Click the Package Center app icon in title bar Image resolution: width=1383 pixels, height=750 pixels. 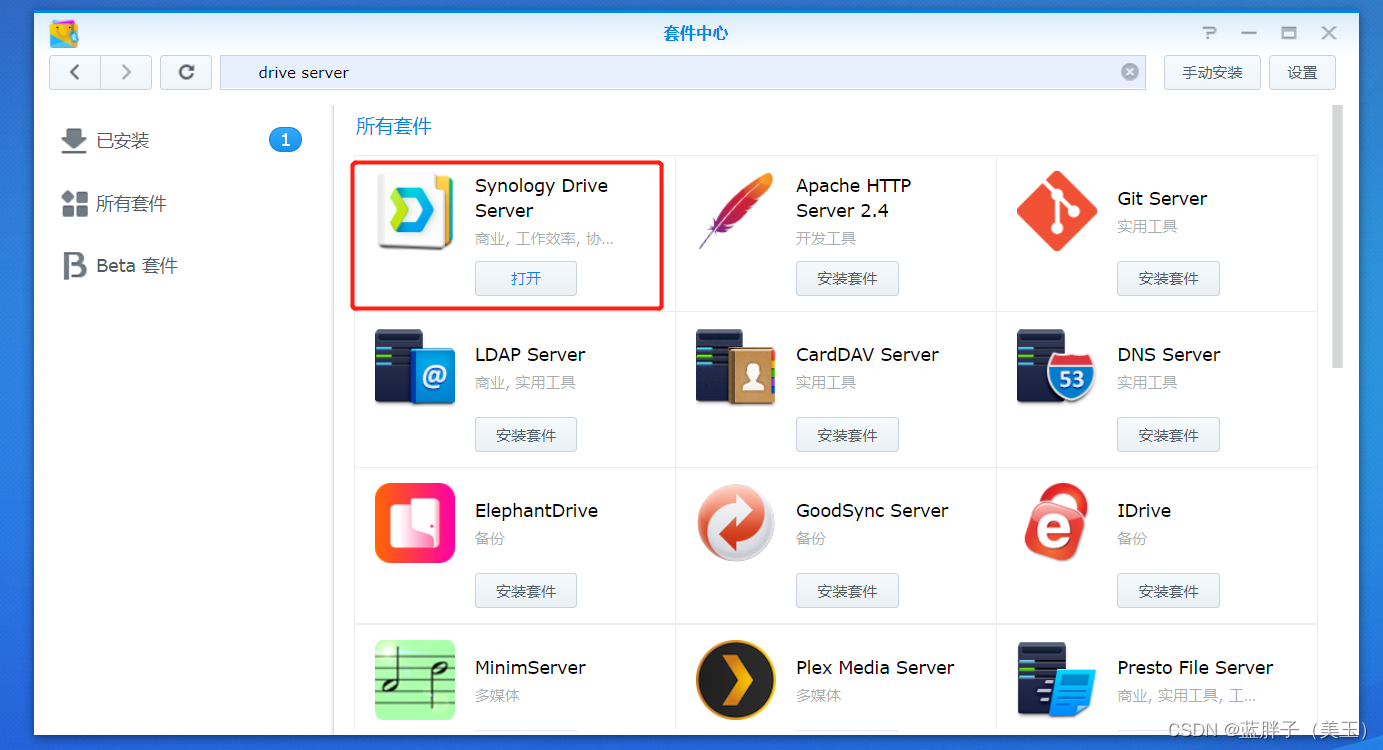[x=65, y=33]
